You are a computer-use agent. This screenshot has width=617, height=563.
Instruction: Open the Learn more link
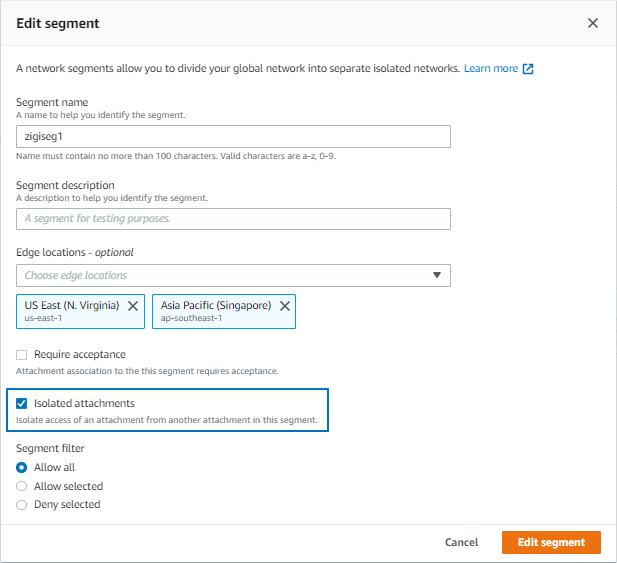(x=491, y=68)
